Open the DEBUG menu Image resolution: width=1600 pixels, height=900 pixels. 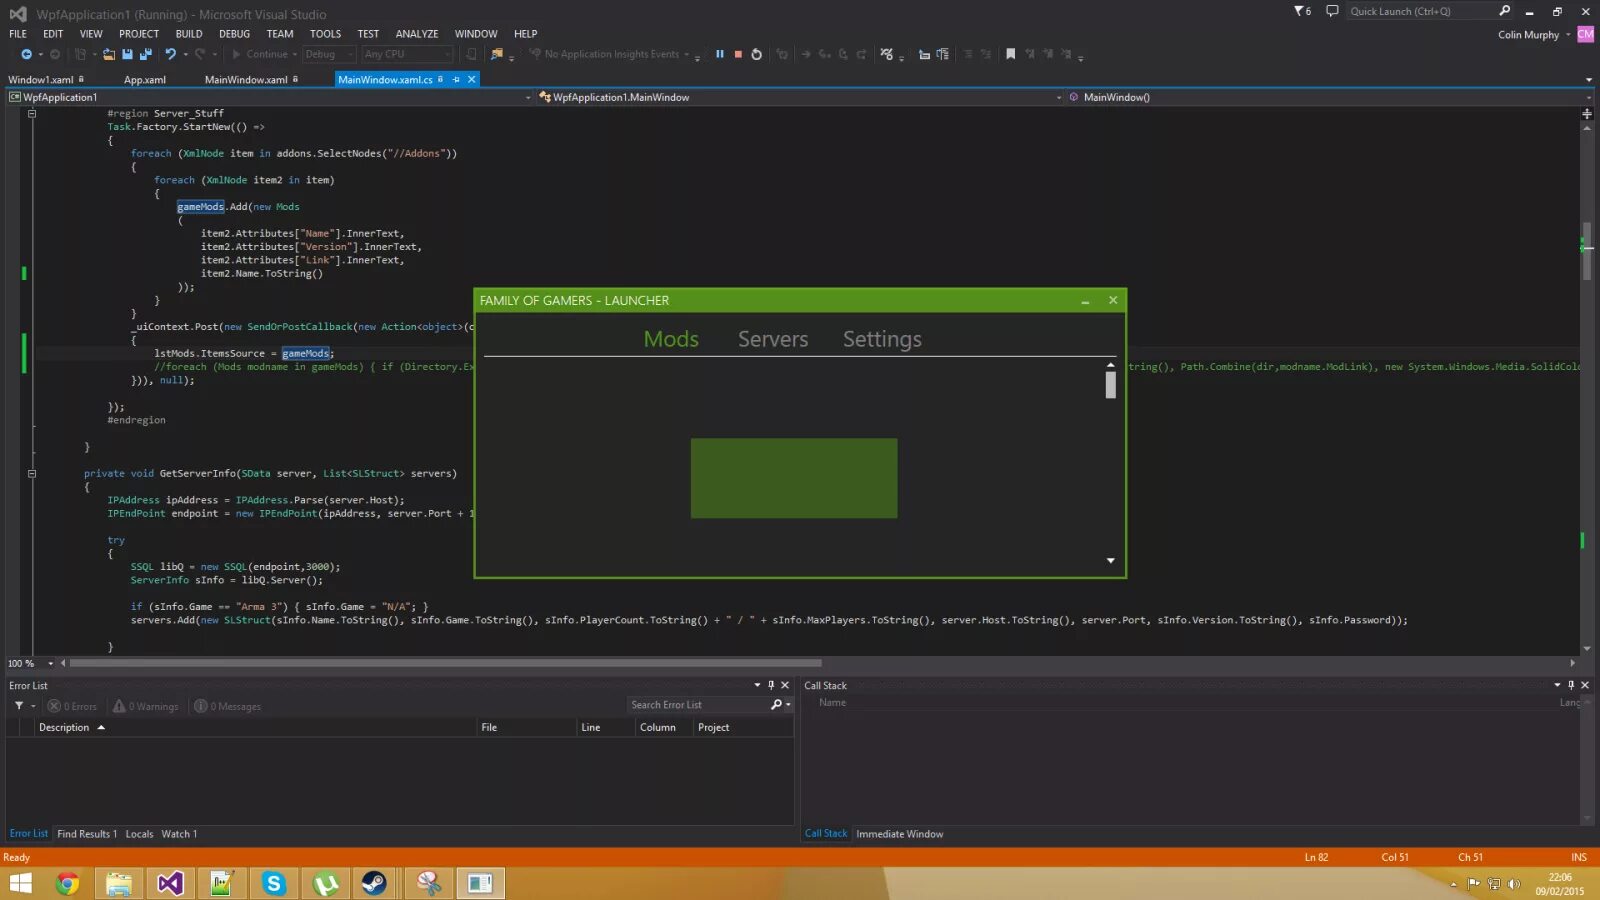coord(234,33)
